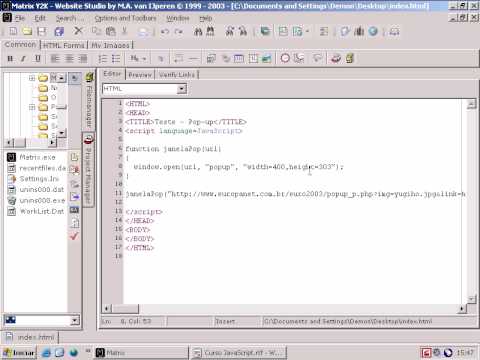Click the Matrix taskbar button
Viewport: 480px width, 360px height.
[141, 353]
